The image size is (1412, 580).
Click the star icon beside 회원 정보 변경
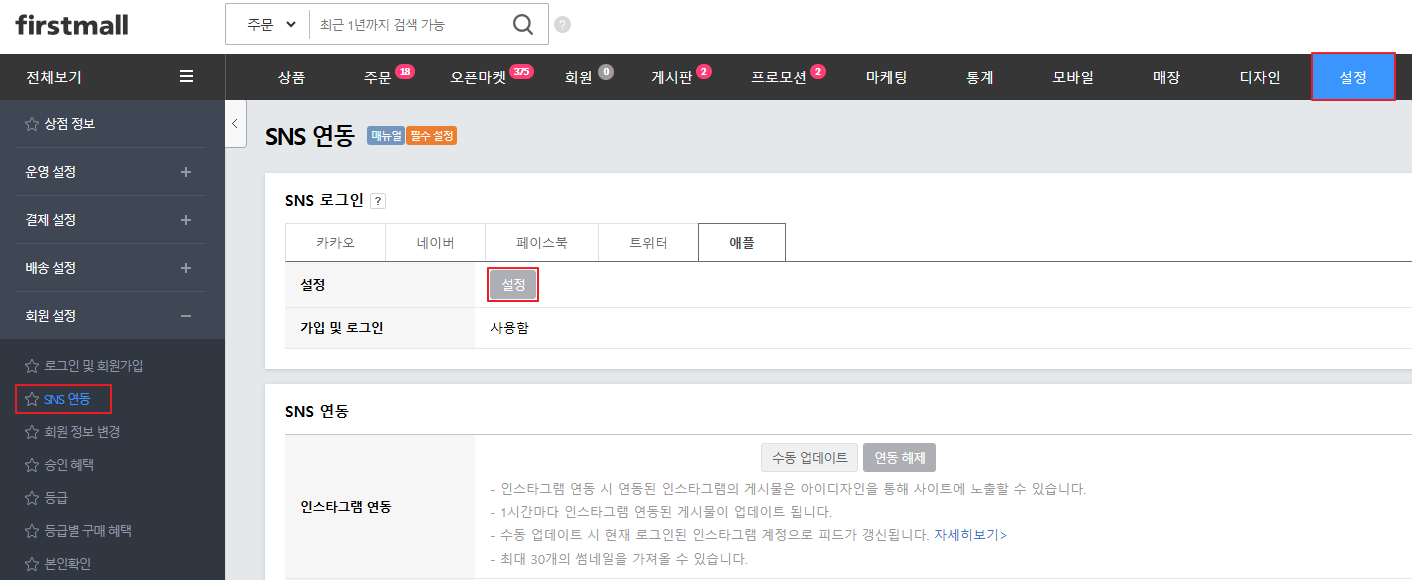(32, 432)
